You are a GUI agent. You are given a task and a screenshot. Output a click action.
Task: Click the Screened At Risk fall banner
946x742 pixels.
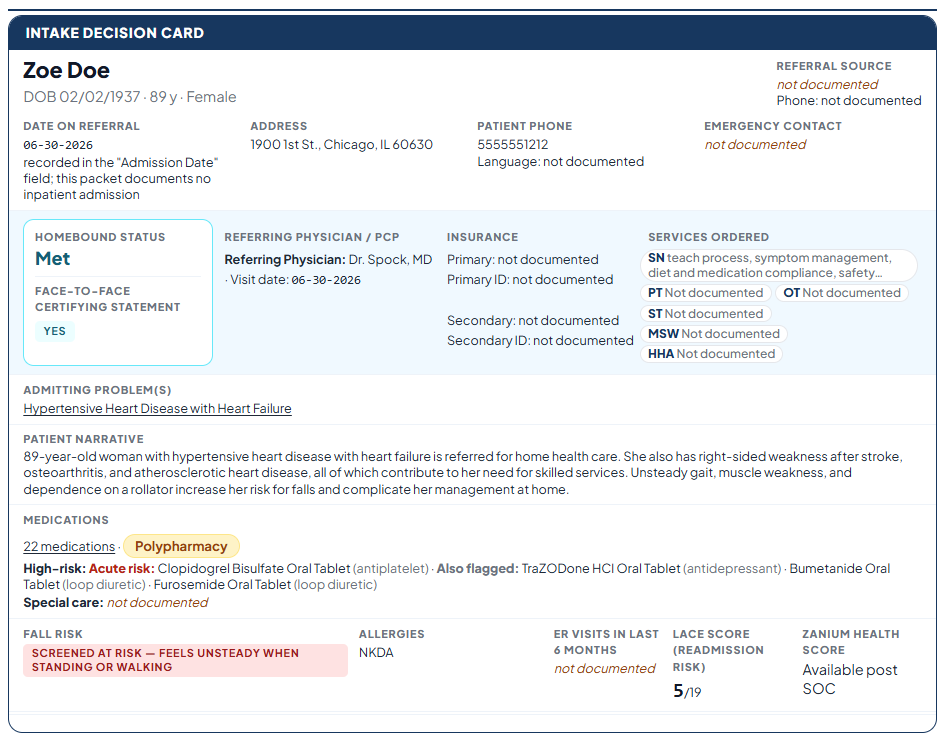coord(185,660)
